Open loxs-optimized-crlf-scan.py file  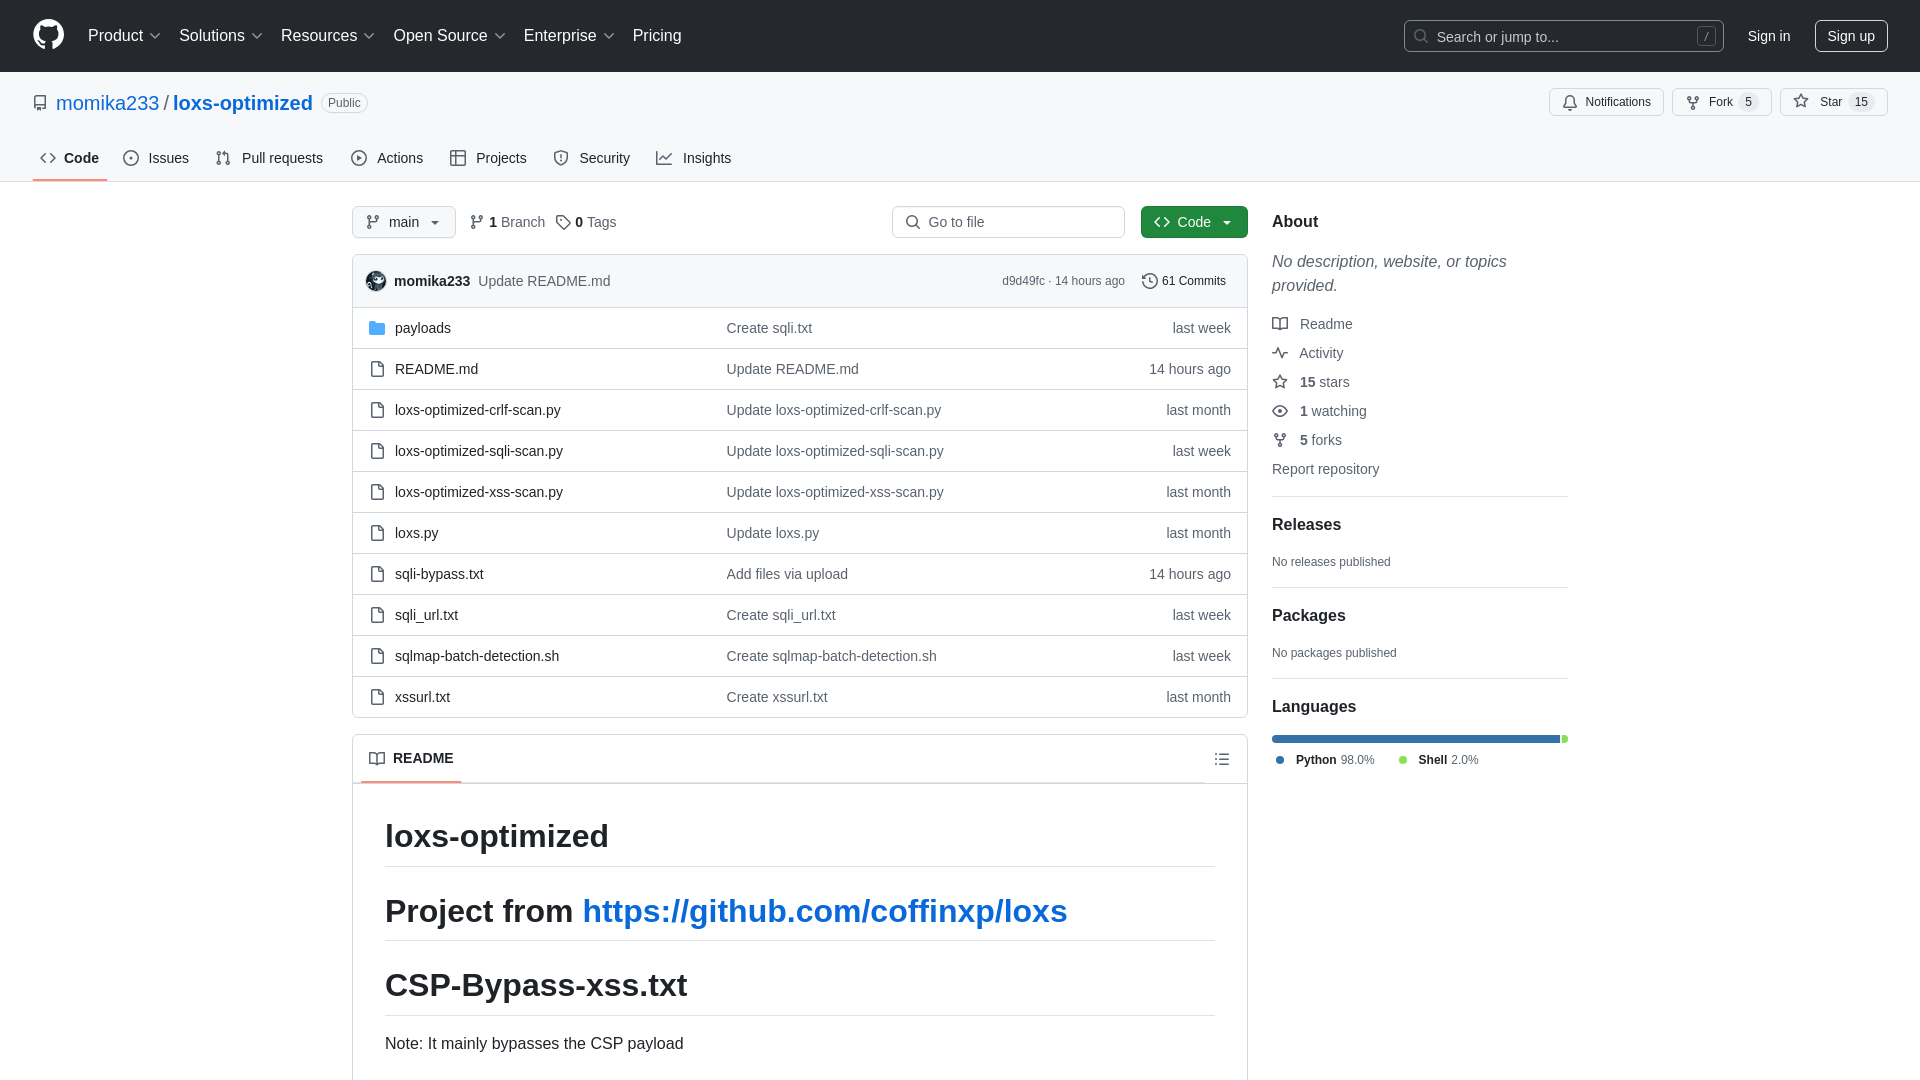pos(478,410)
